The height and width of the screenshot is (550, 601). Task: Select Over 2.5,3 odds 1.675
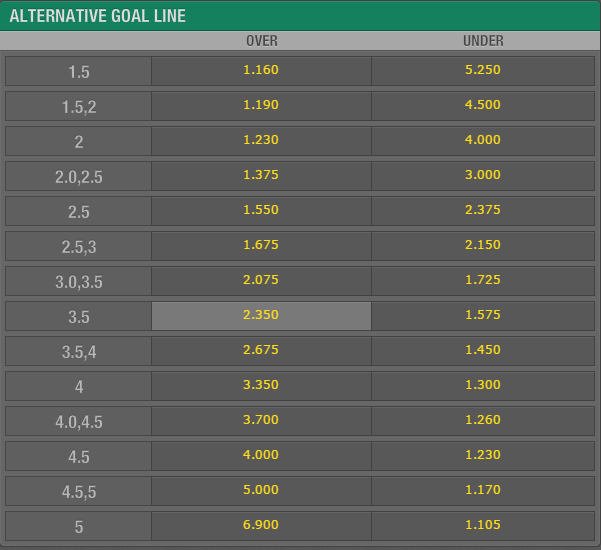click(261, 246)
